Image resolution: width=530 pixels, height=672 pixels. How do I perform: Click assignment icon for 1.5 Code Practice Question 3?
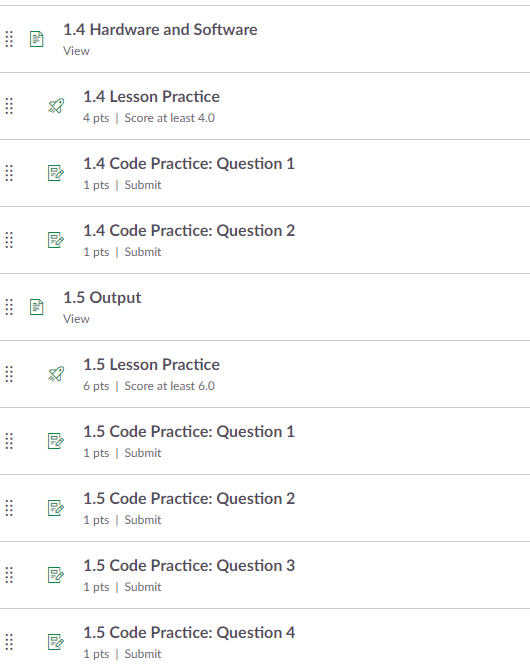coord(56,575)
